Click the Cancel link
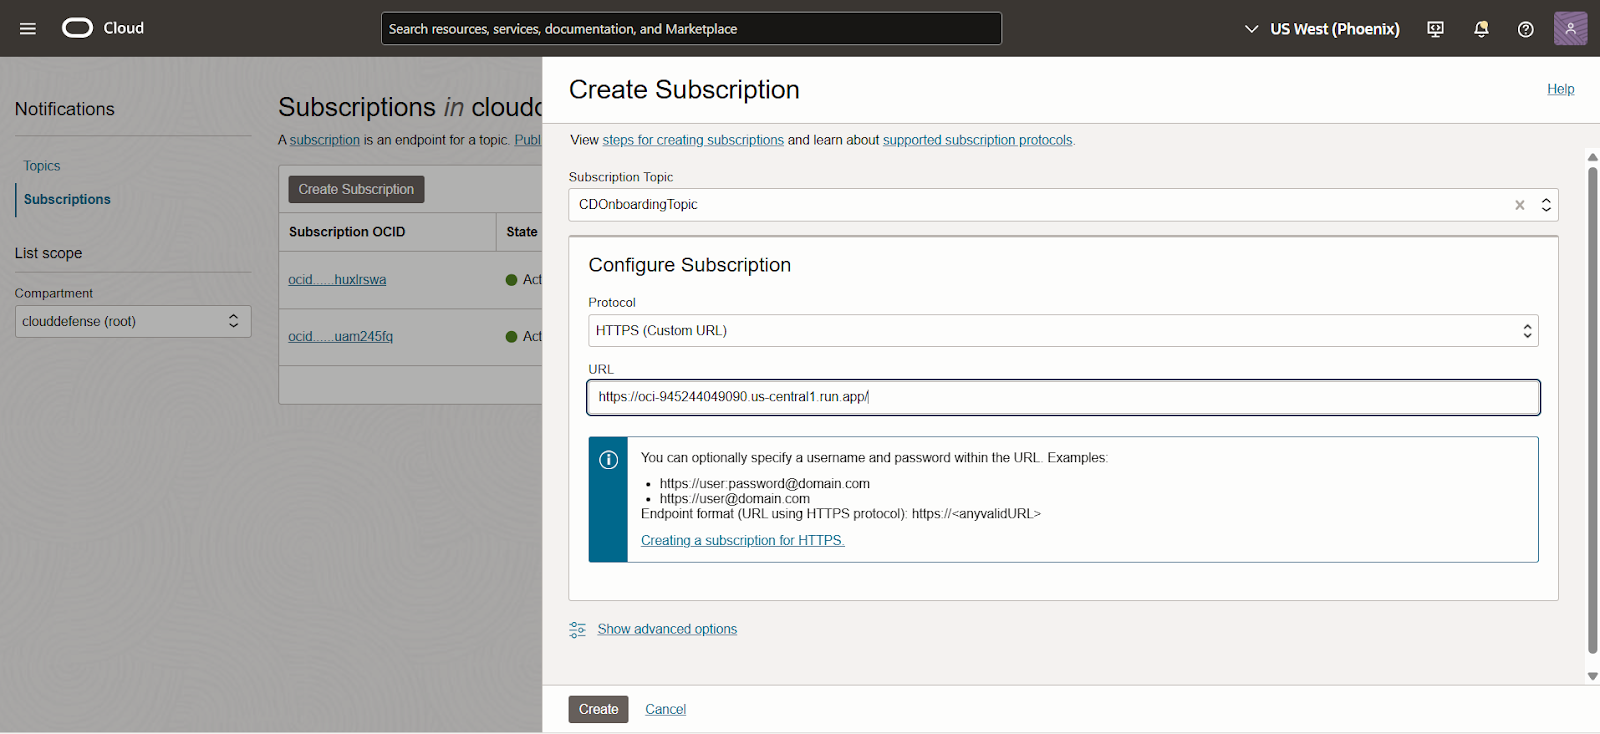The height and width of the screenshot is (734, 1600). point(665,709)
